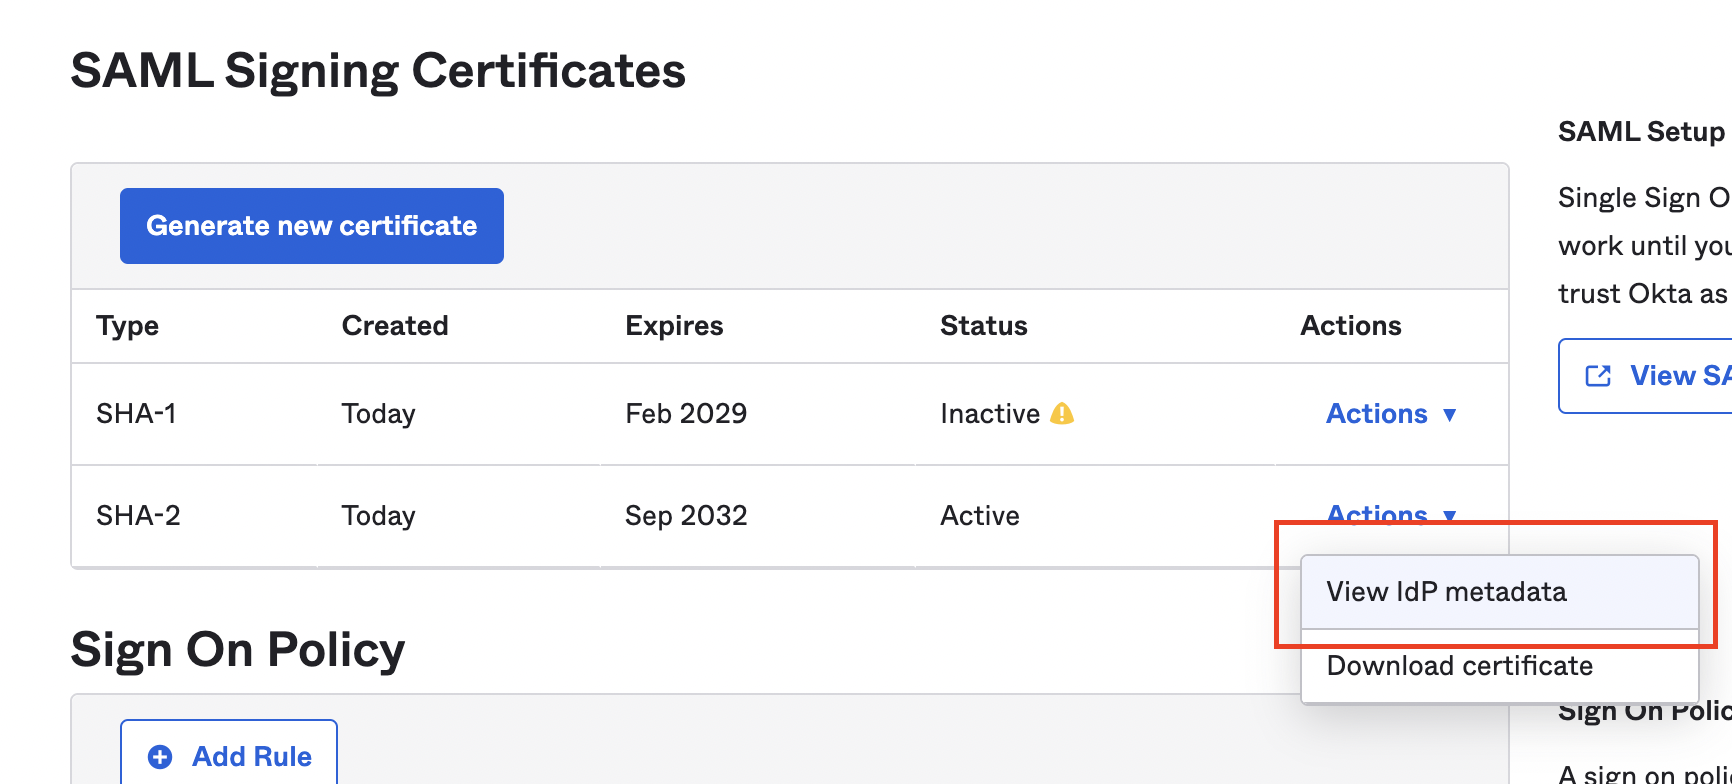Click the plus icon in Add Rule
The height and width of the screenshot is (784, 1732).
(160, 757)
